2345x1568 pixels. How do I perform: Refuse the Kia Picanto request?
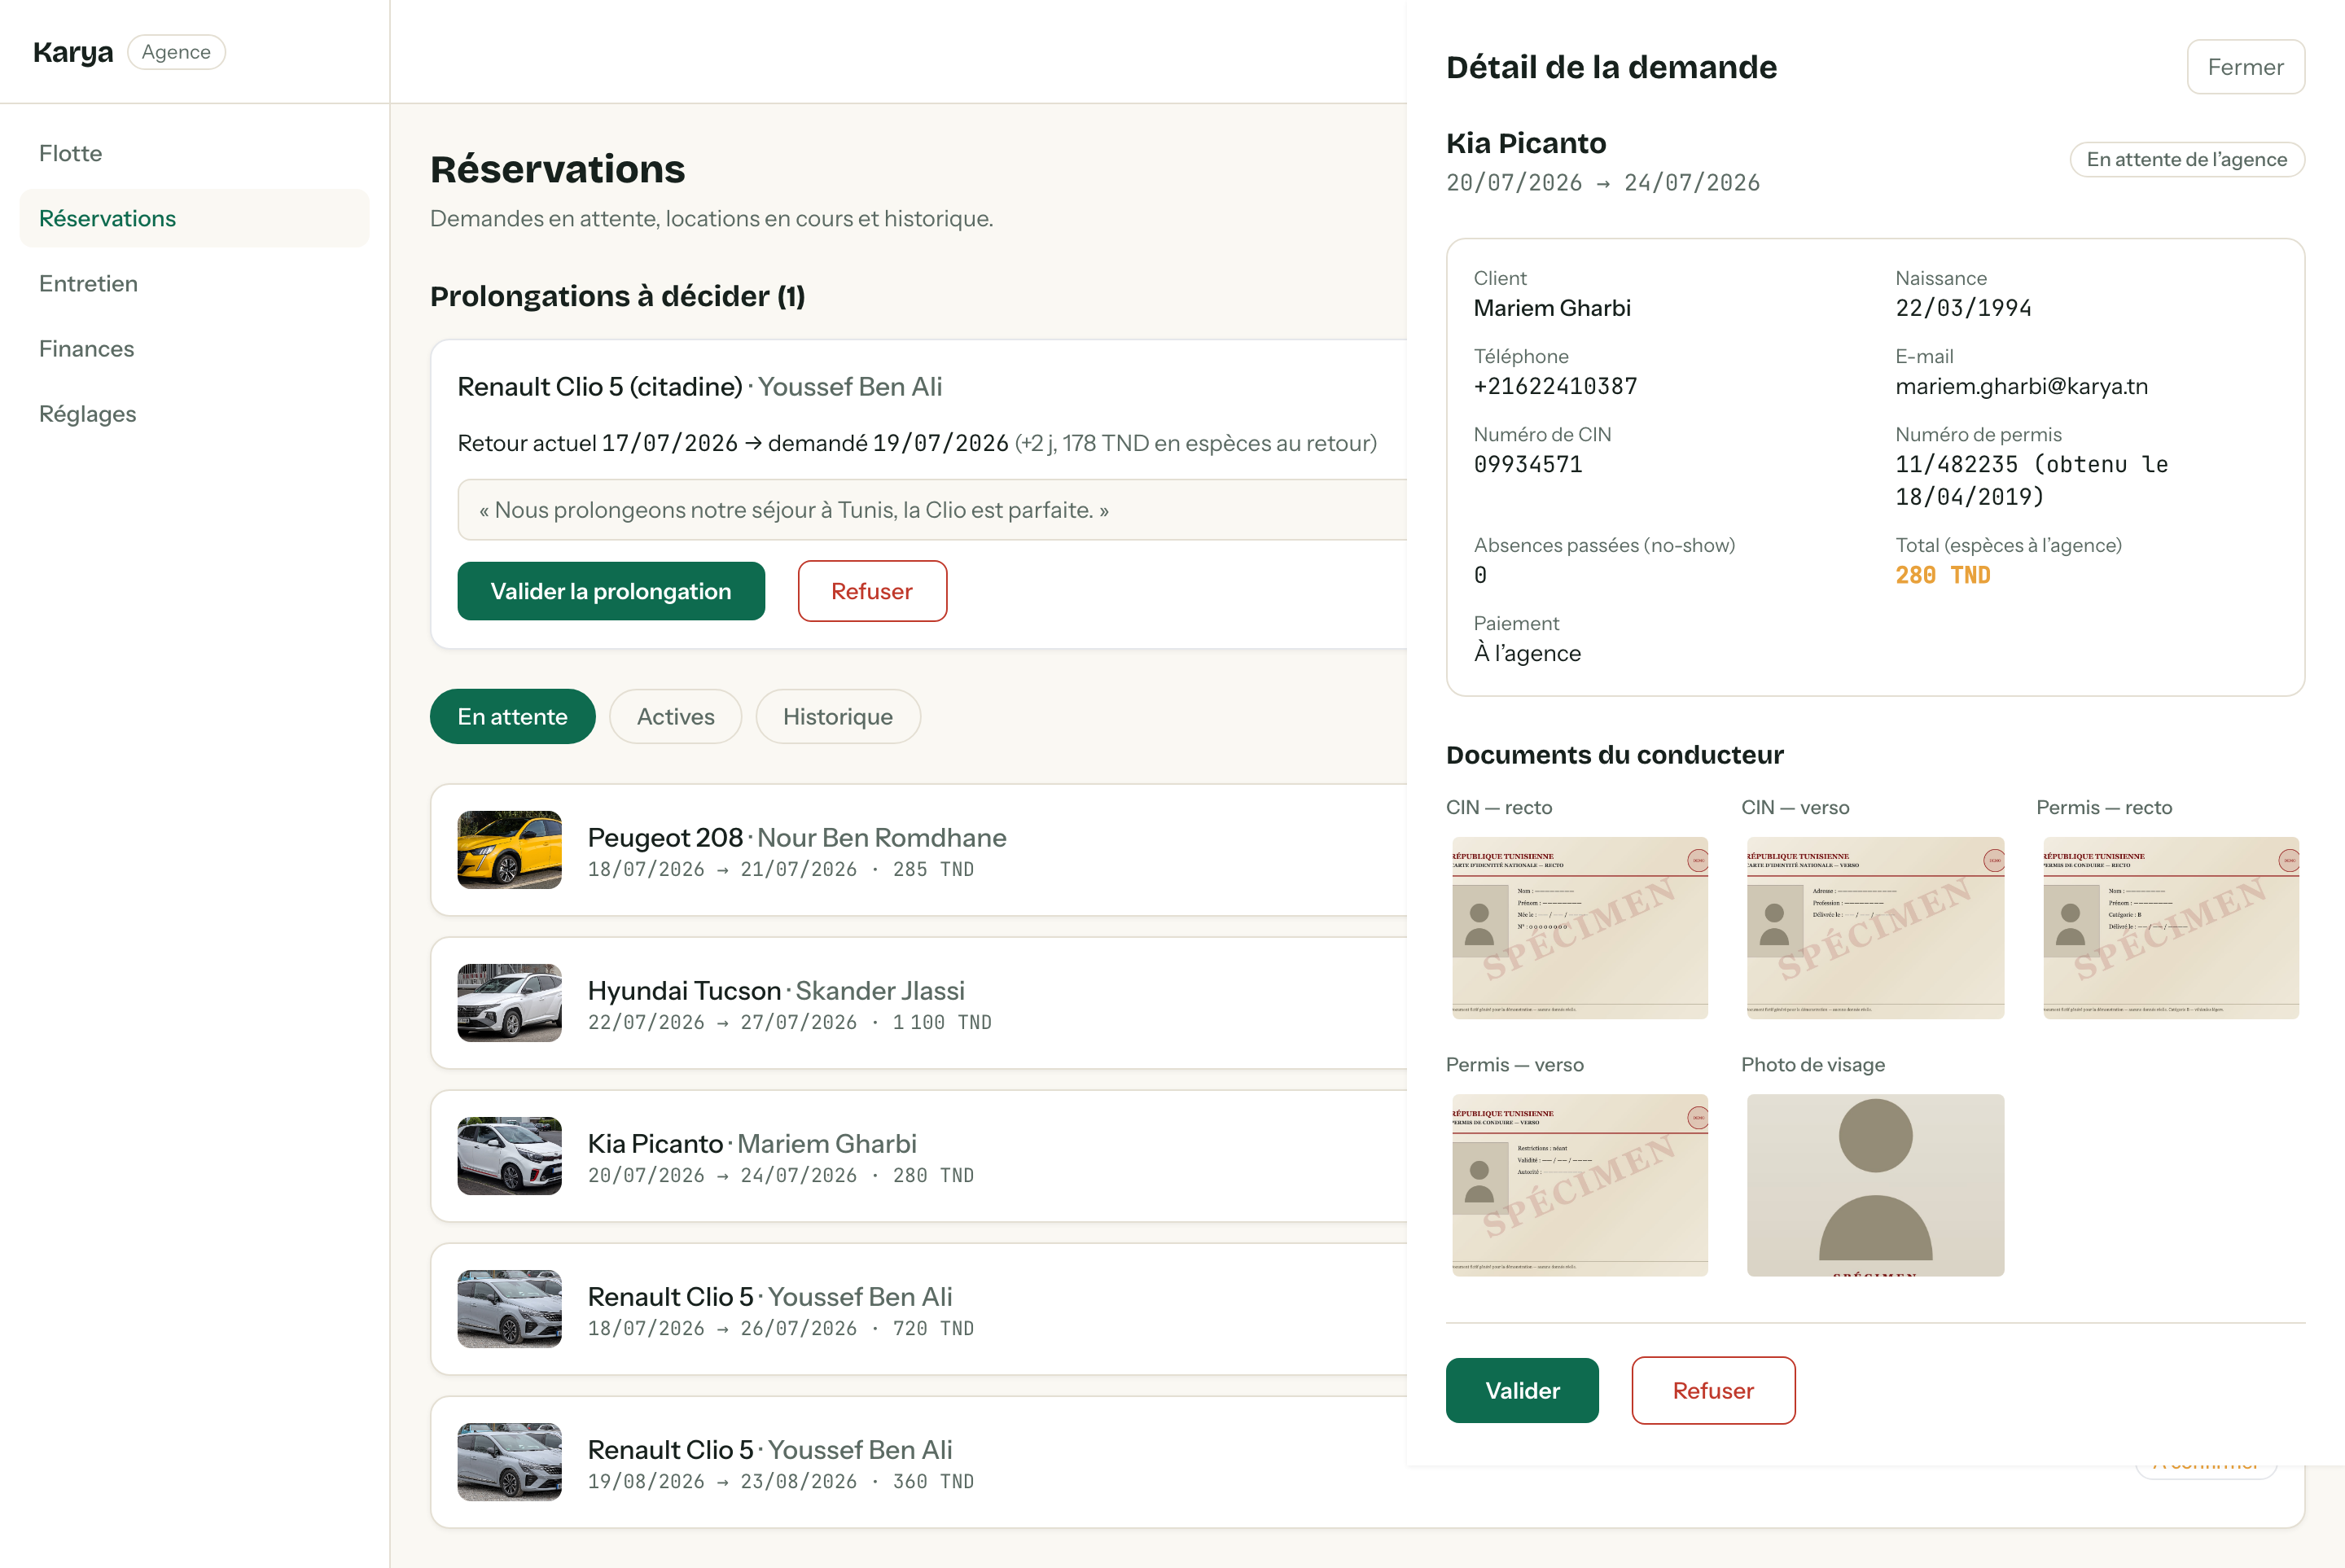point(1713,1390)
